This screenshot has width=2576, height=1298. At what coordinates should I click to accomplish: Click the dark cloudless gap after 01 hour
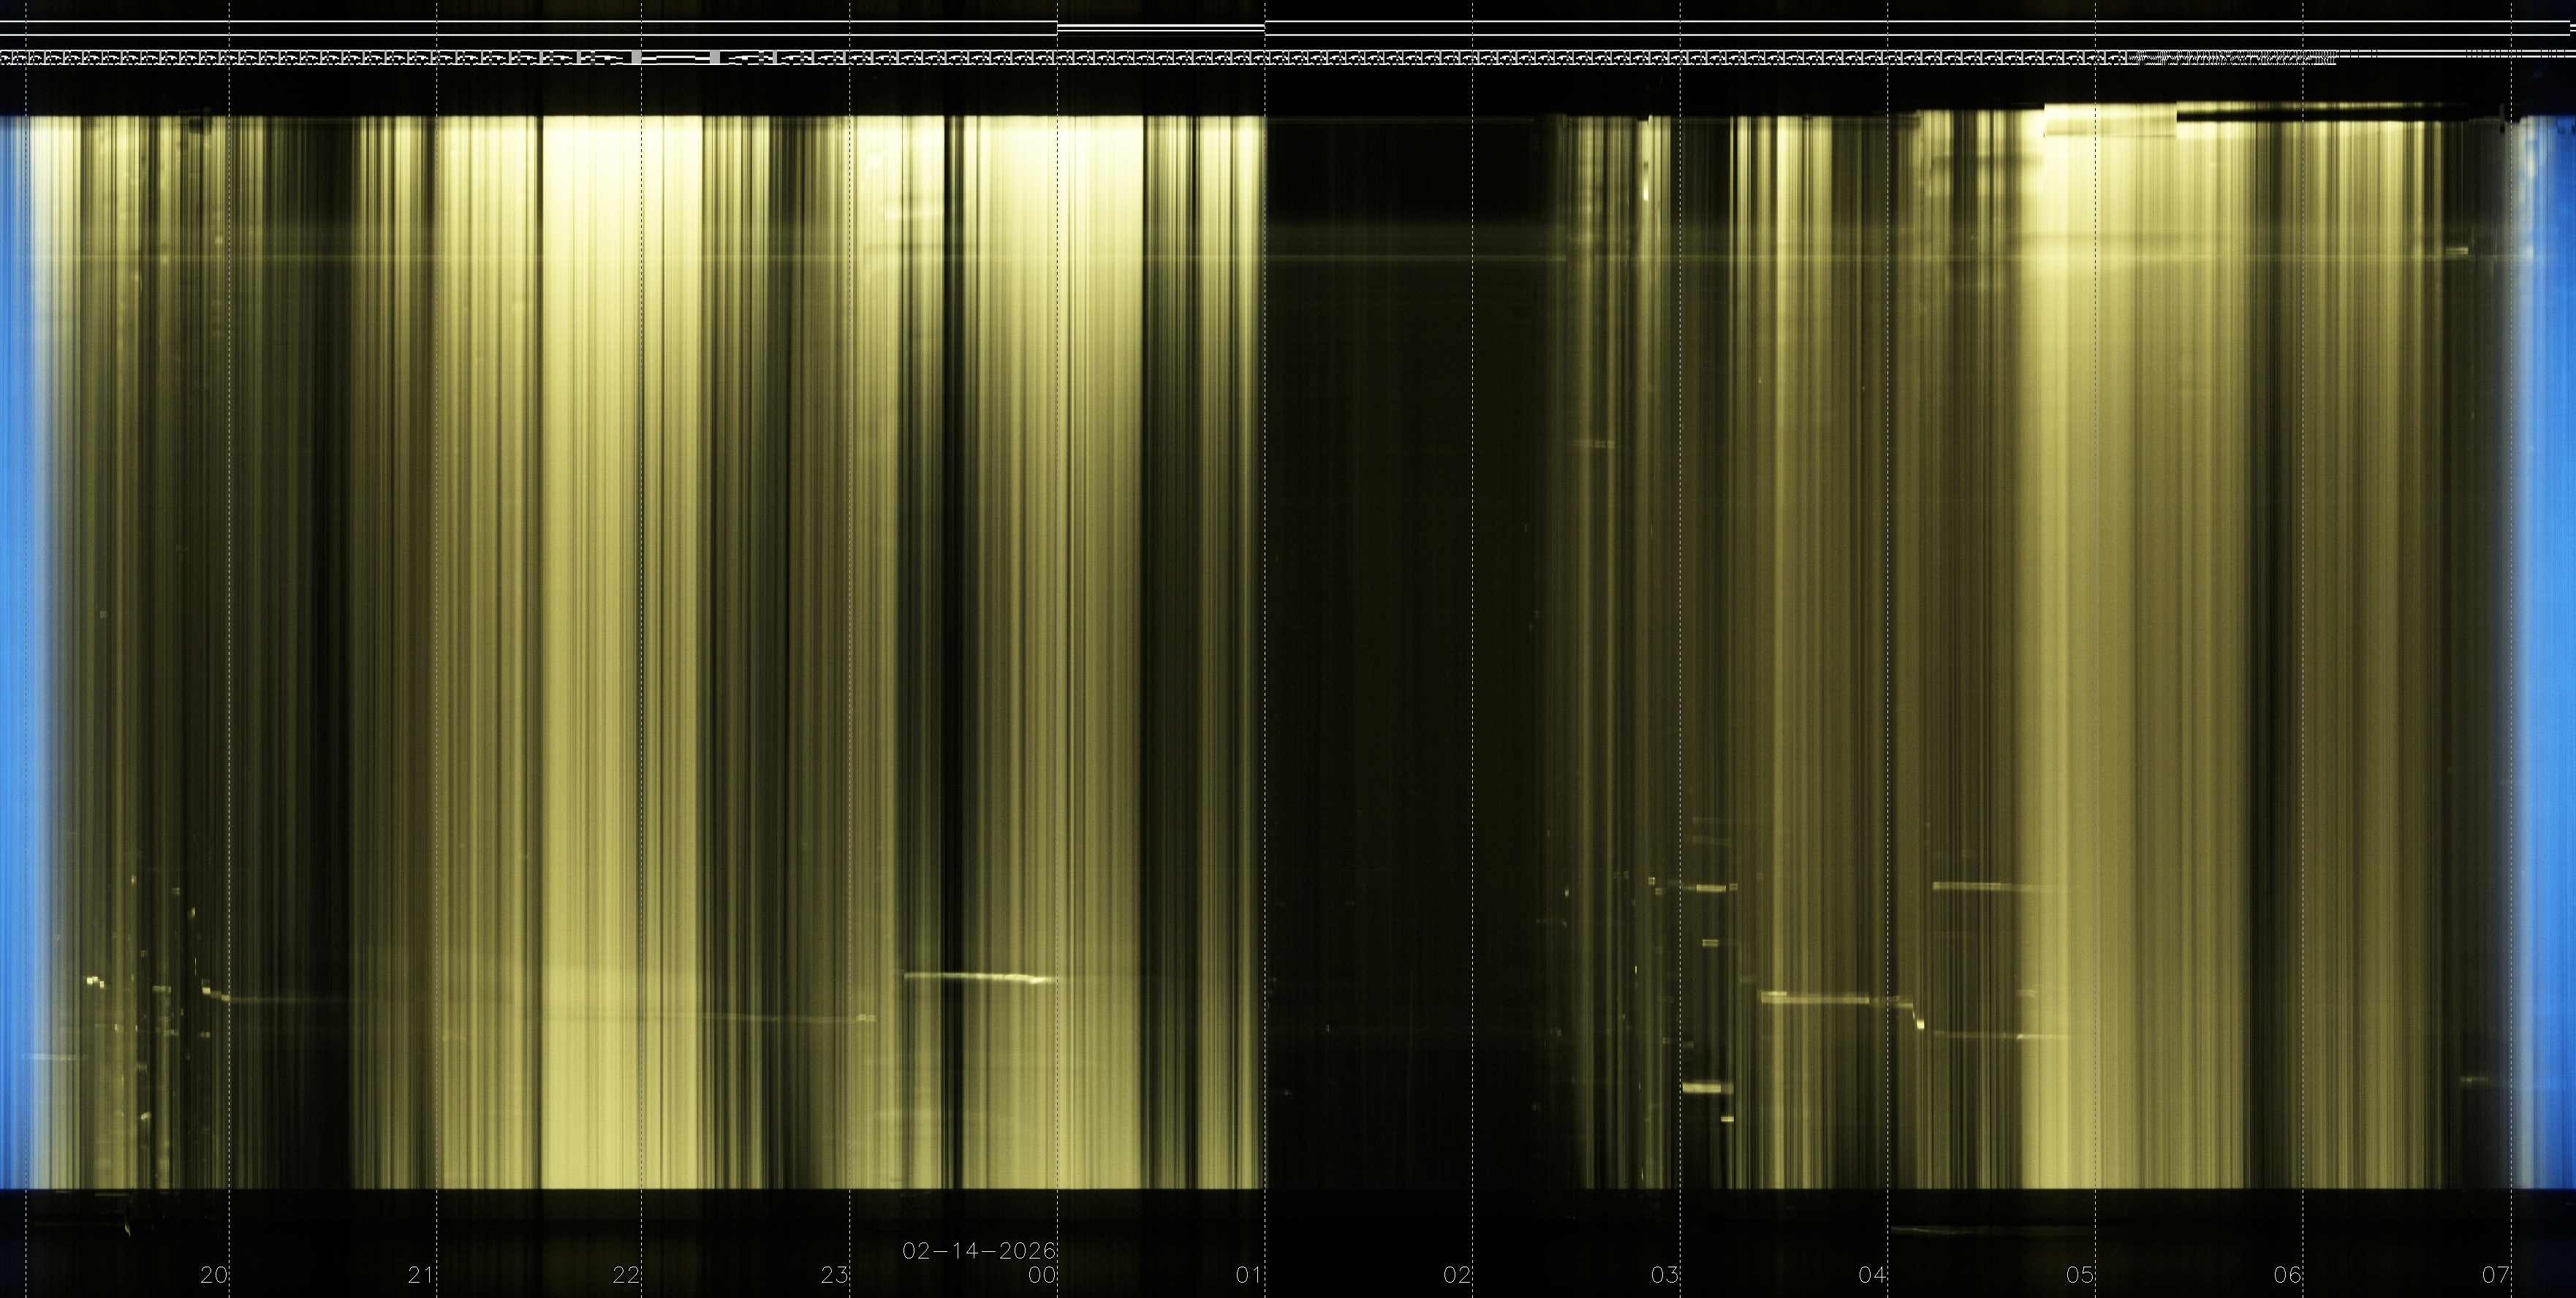point(1410,650)
